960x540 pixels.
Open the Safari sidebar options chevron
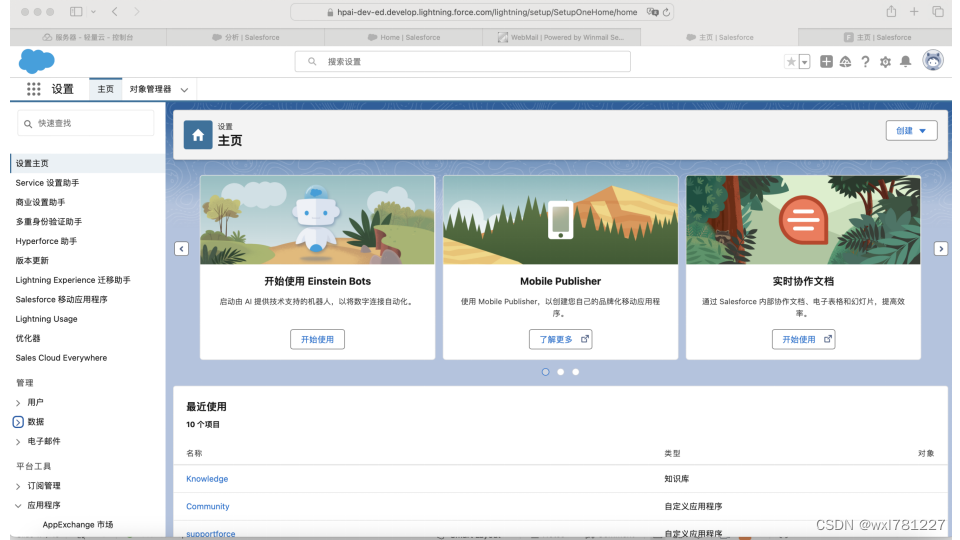(x=93, y=12)
